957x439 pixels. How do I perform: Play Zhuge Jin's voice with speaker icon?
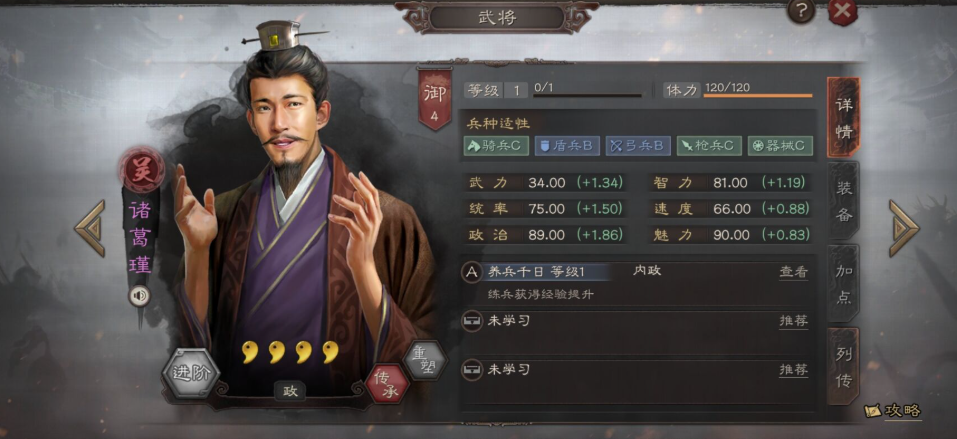140,296
